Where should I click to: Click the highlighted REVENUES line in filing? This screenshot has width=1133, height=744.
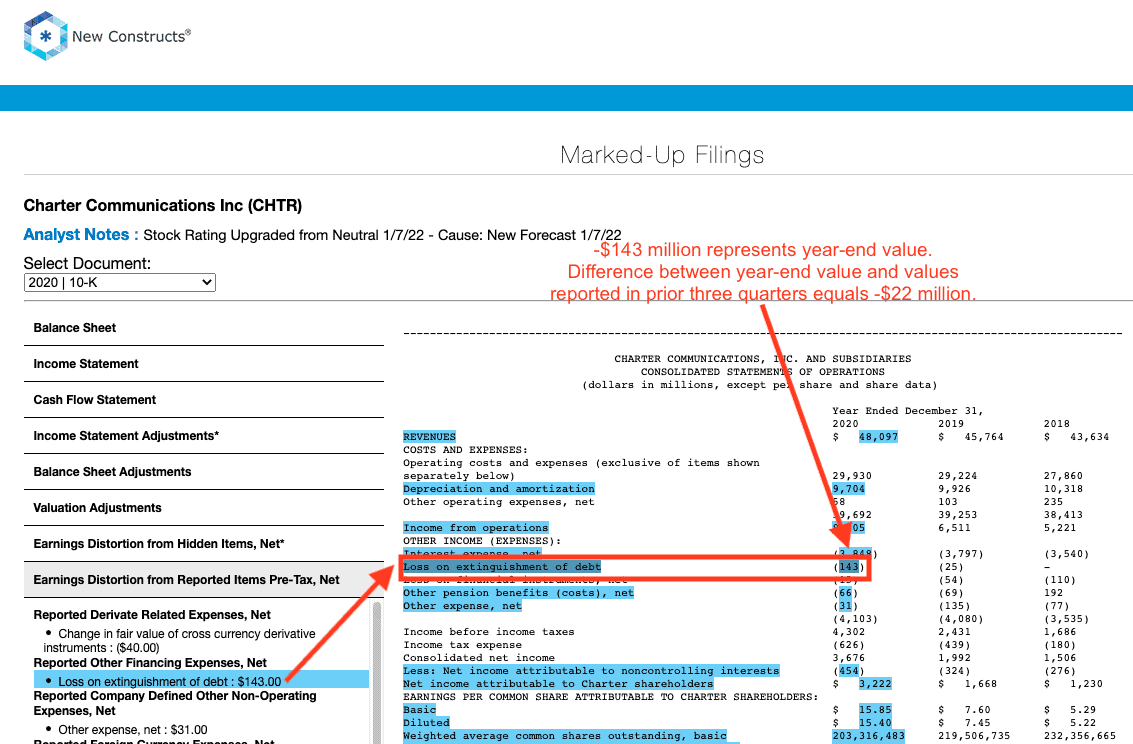coord(429,437)
